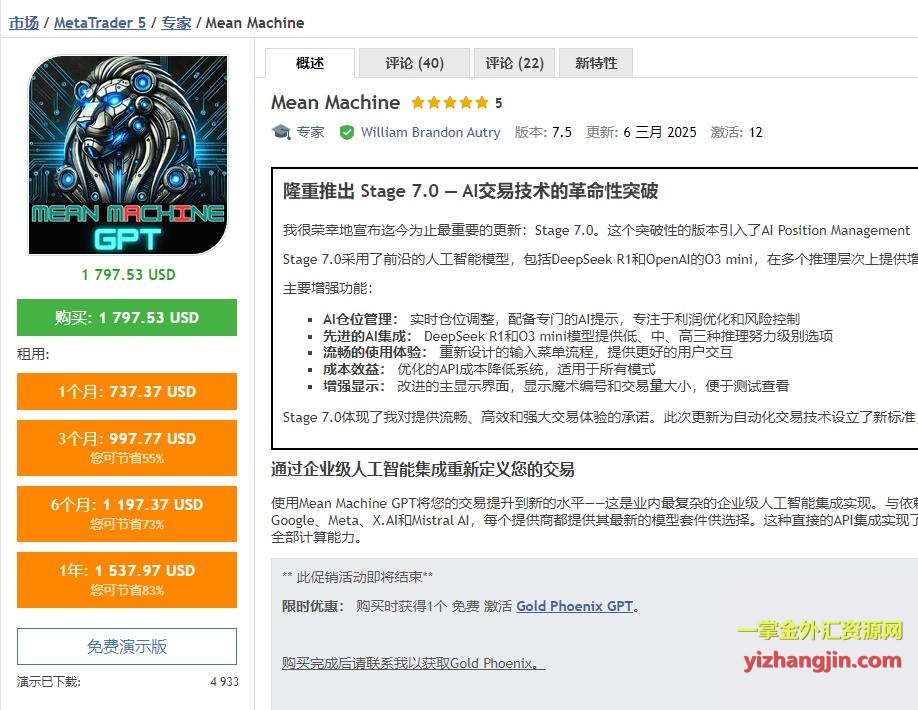Open the 专家 breadcrumb link
918x710 pixels.
pos(176,23)
